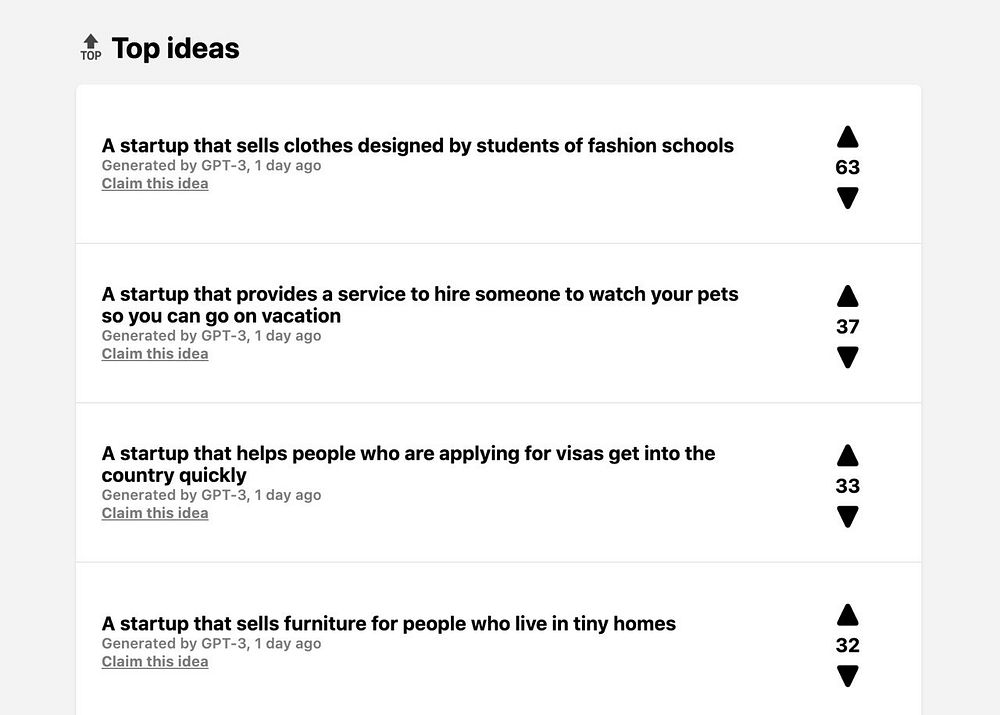Upvote the tiny homes furniture idea
Screen dimensions: 1000x715
coord(847,615)
